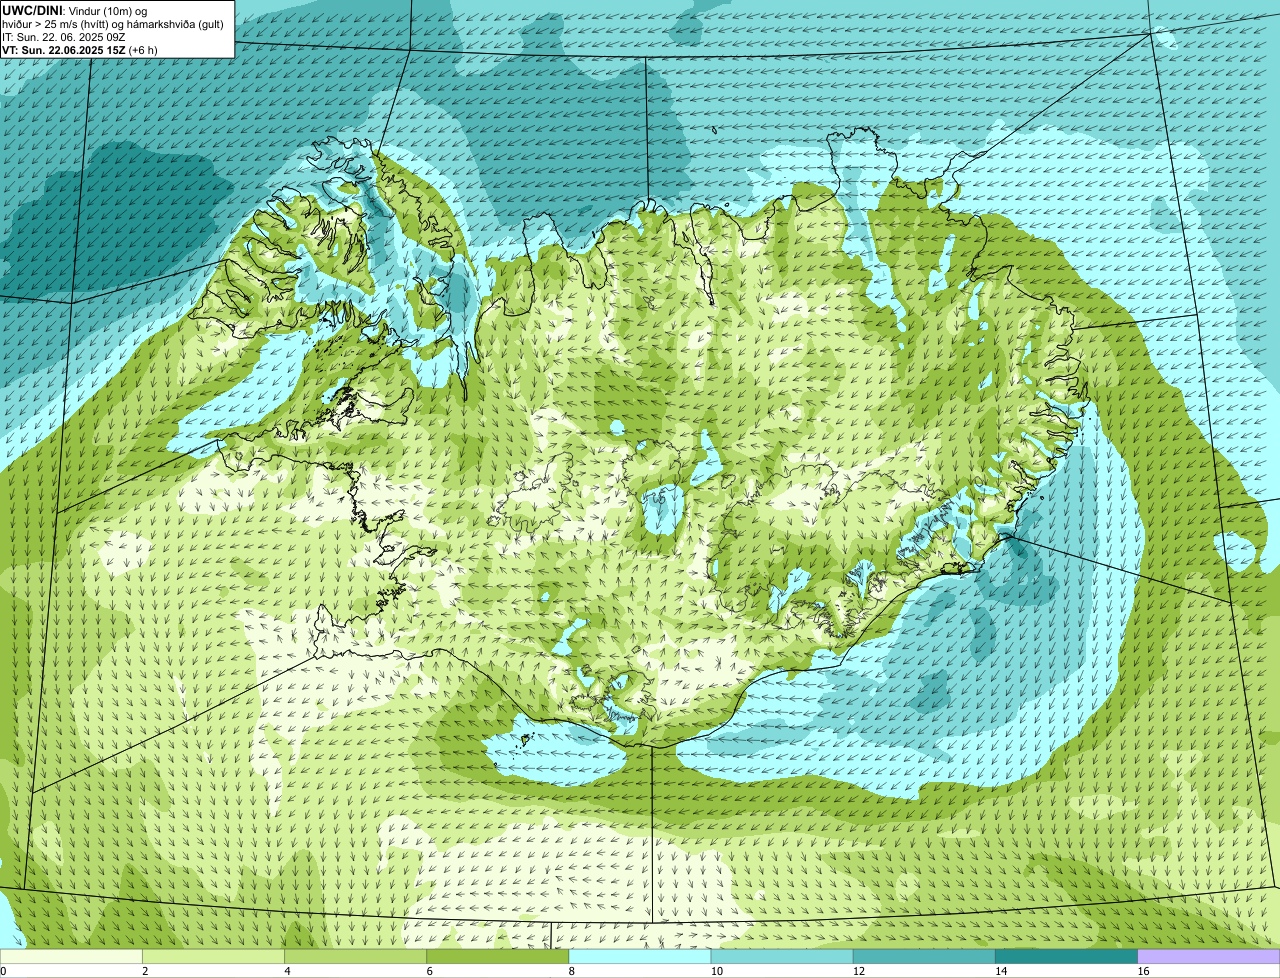Click the 4–6 m/s green legend swatch
This screenshot has width=1280, height=978.
(x=356, y=956)
